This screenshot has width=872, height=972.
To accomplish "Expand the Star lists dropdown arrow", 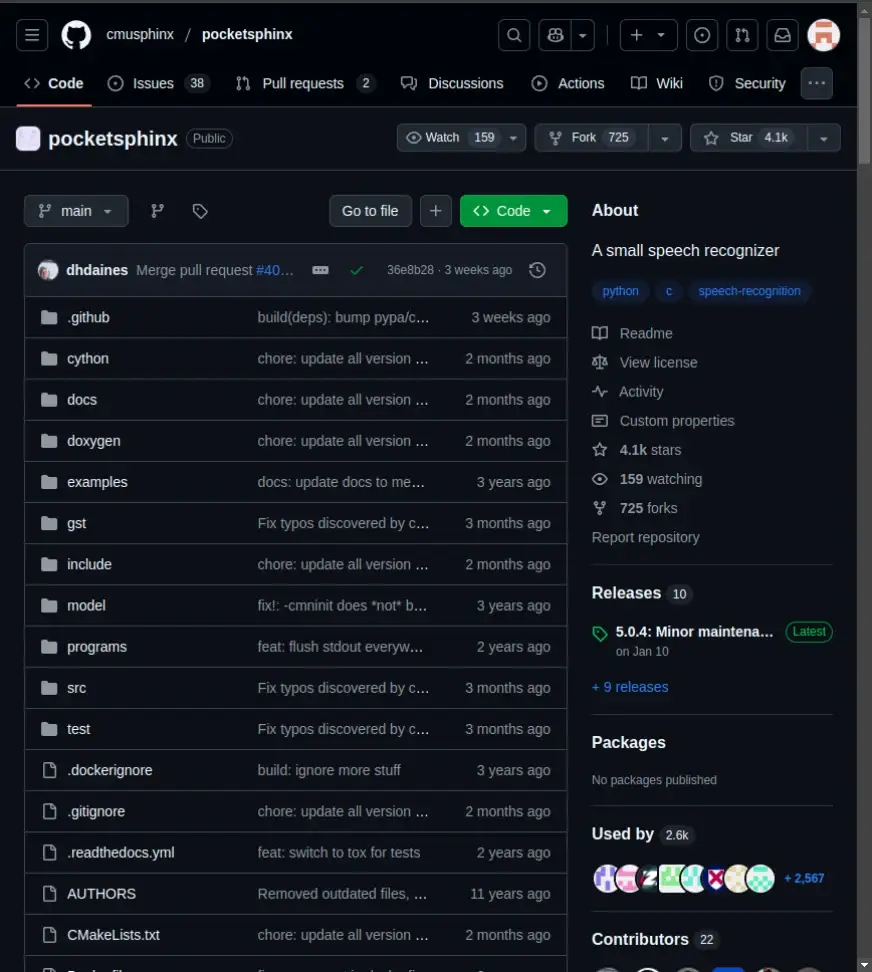I will pyautogui.click(x=823, y=138).
